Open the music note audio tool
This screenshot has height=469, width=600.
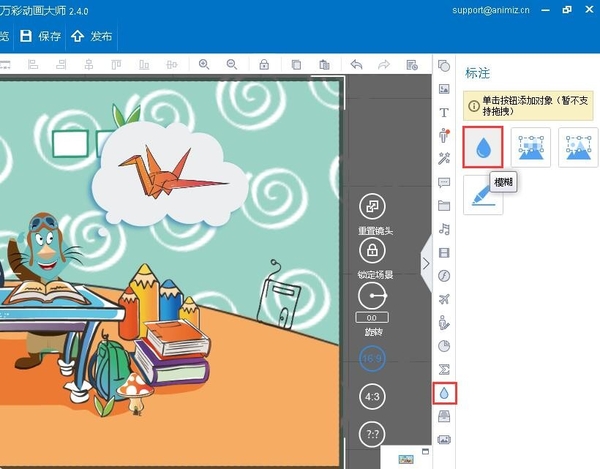pyautogui.click(x=444, y=229)
